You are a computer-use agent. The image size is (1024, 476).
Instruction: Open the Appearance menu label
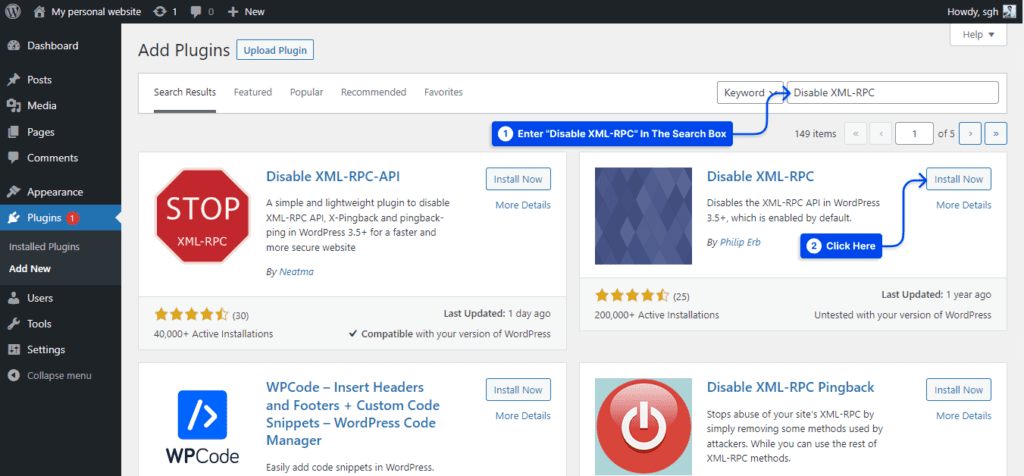(55, 192)
